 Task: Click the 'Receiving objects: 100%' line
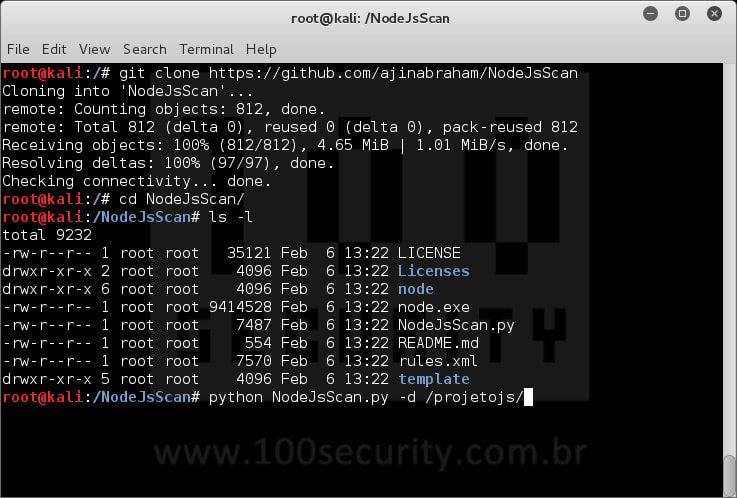pyautogui.click(x=285, y=145)
